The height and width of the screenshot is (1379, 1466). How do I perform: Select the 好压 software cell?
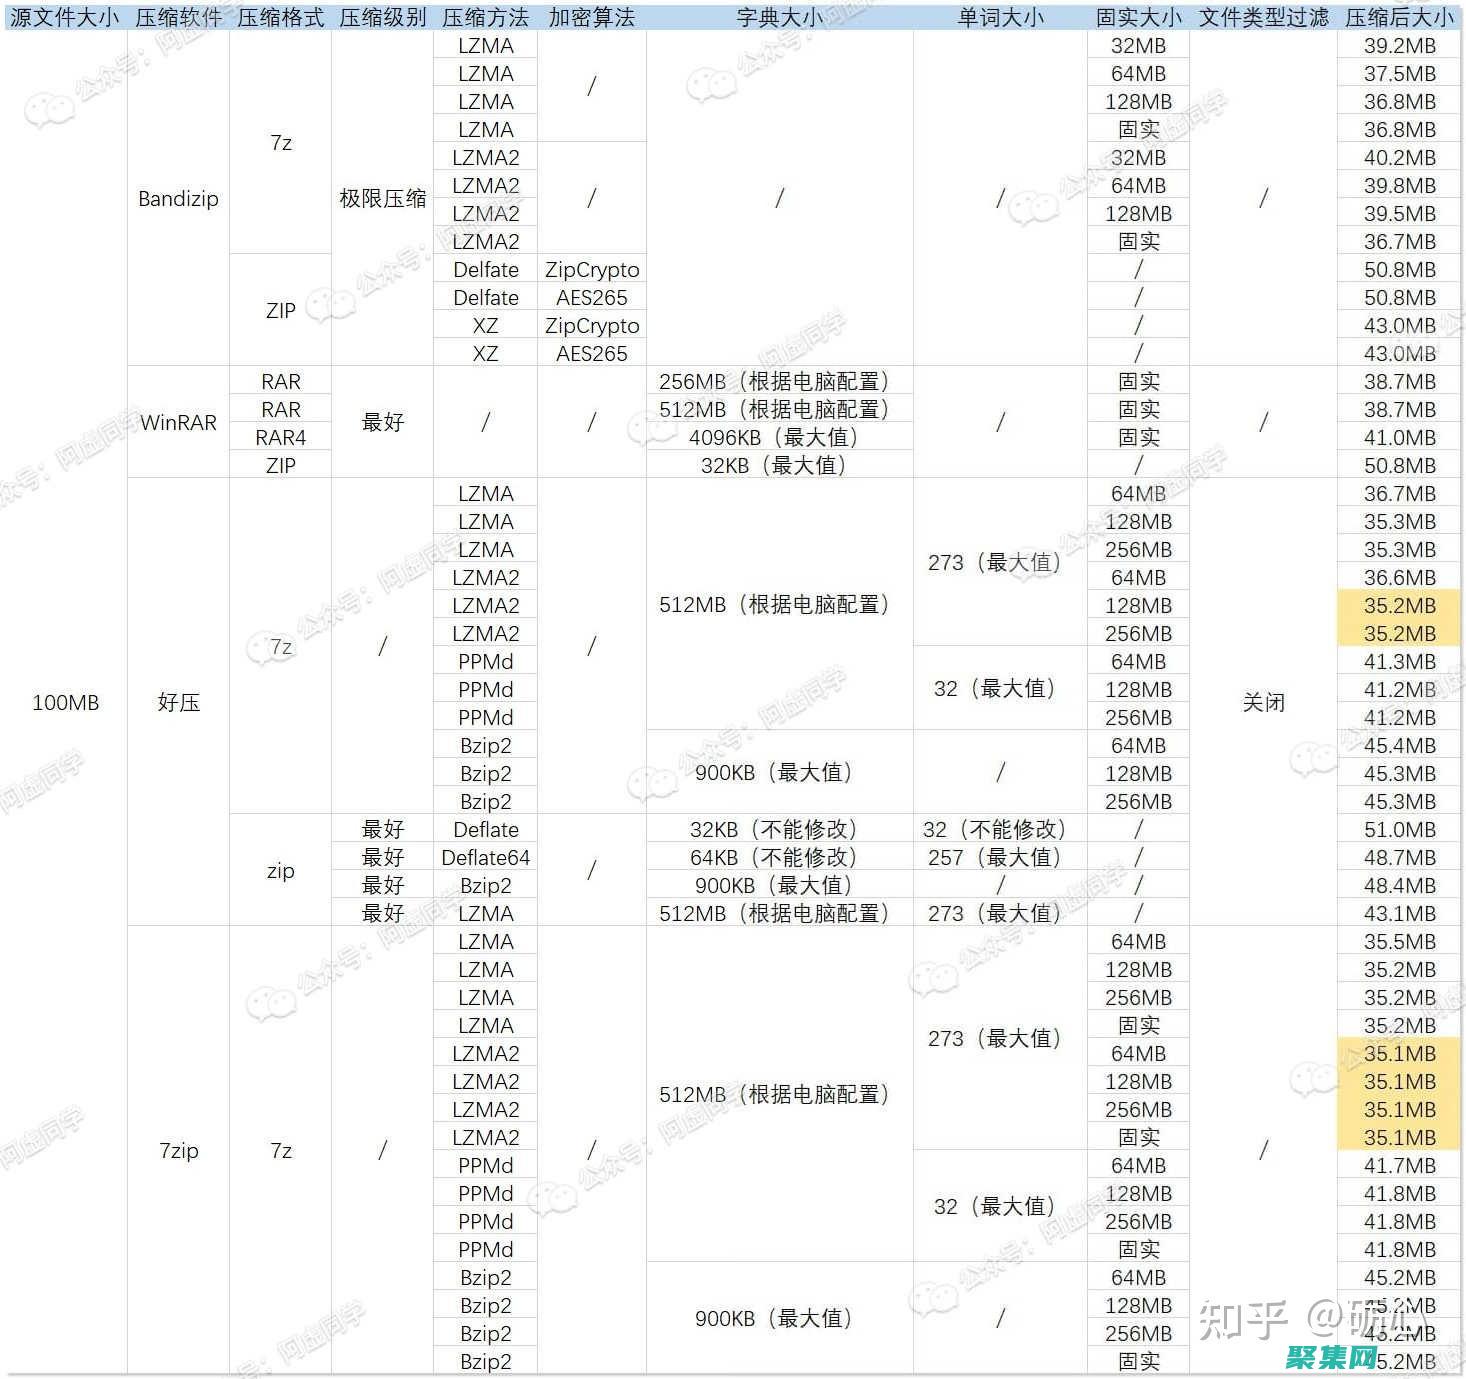coord(178,702)
